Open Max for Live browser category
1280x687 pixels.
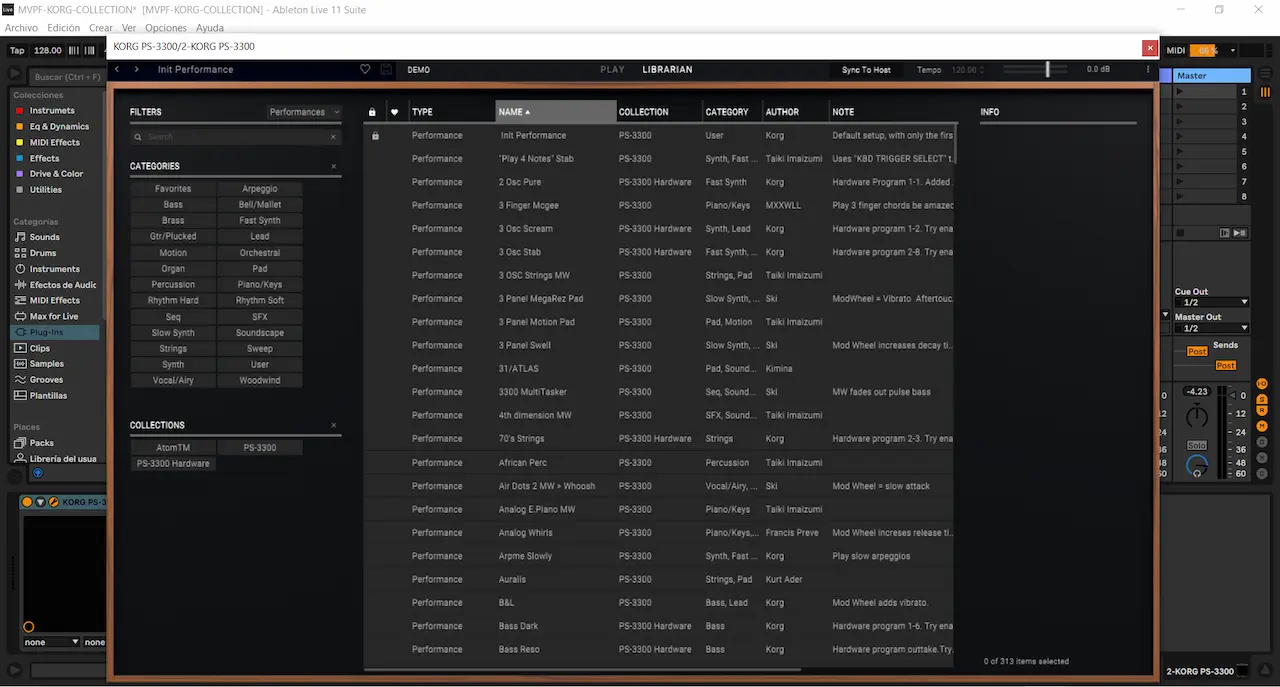(x=53, y=316)
